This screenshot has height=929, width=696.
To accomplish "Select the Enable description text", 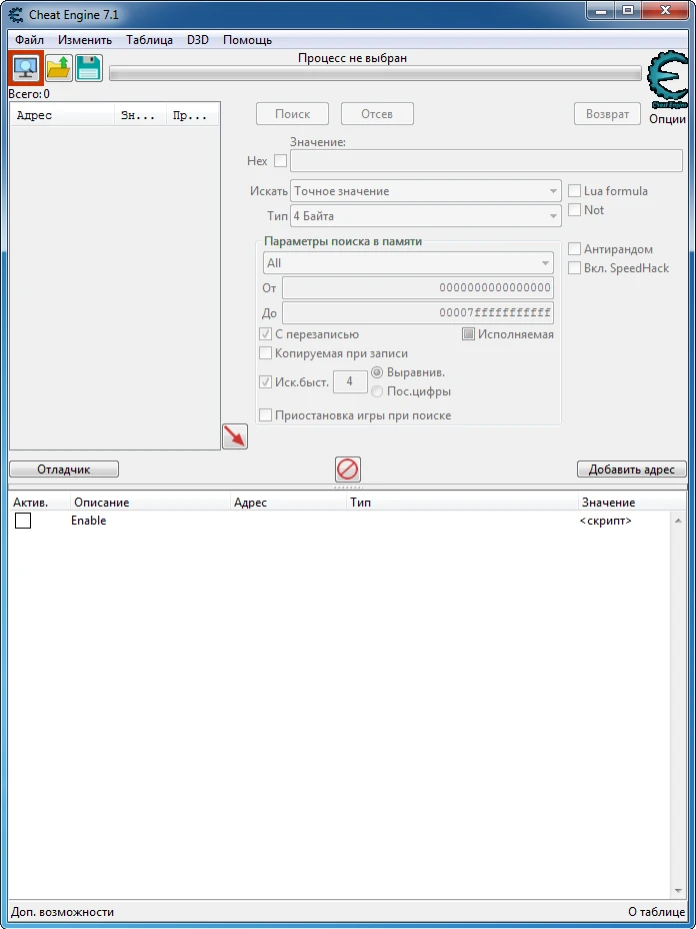I will point(88,521).
